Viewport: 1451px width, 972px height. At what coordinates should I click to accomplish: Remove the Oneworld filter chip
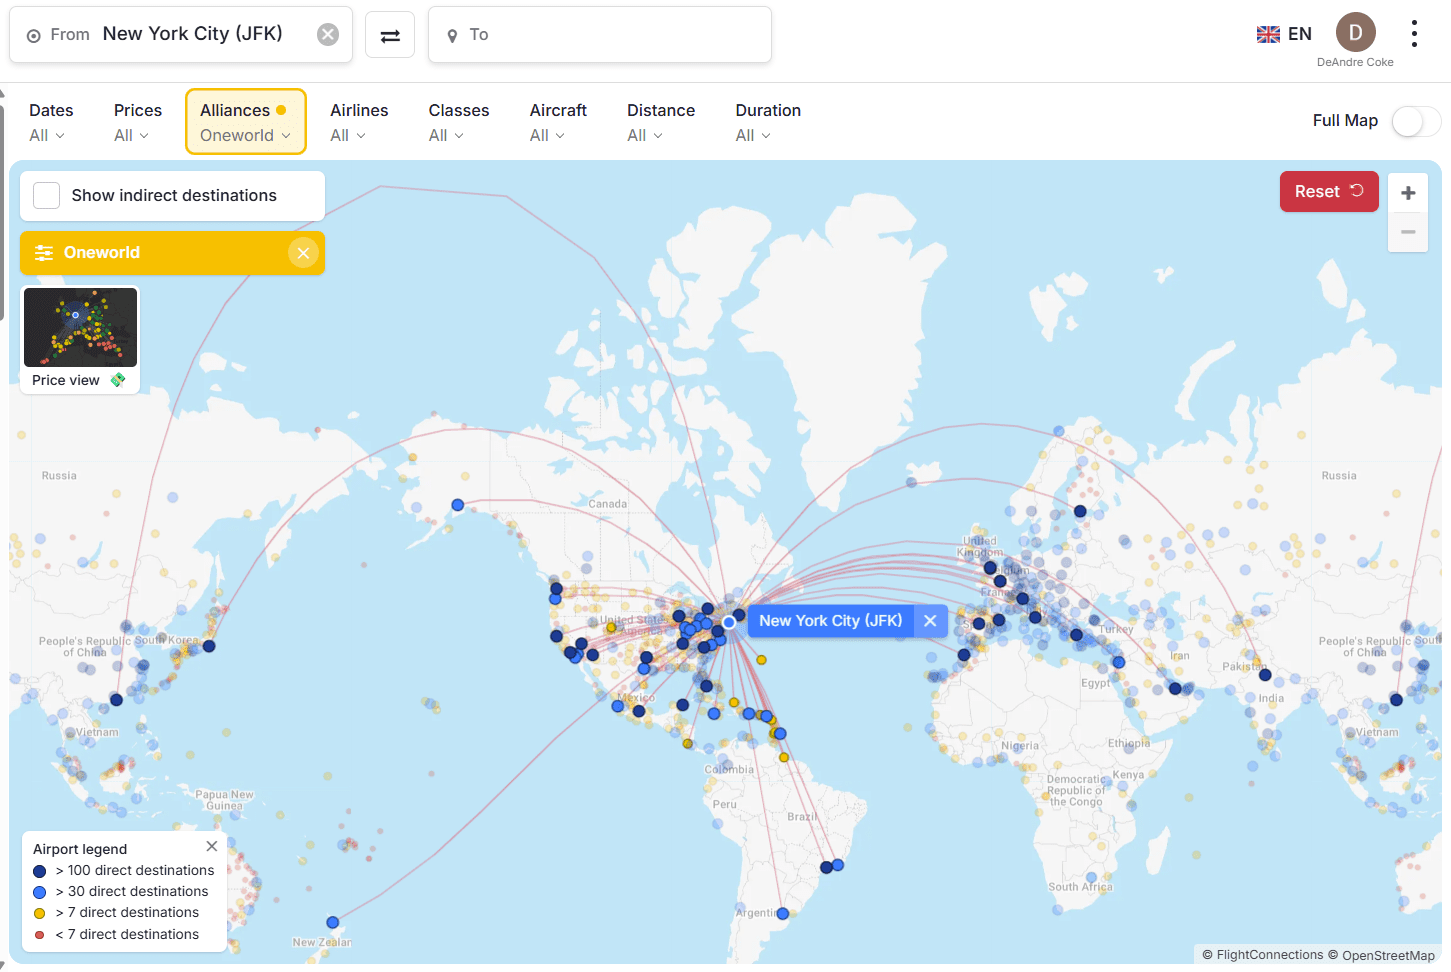pyautogui.click(x=303, y=252)
